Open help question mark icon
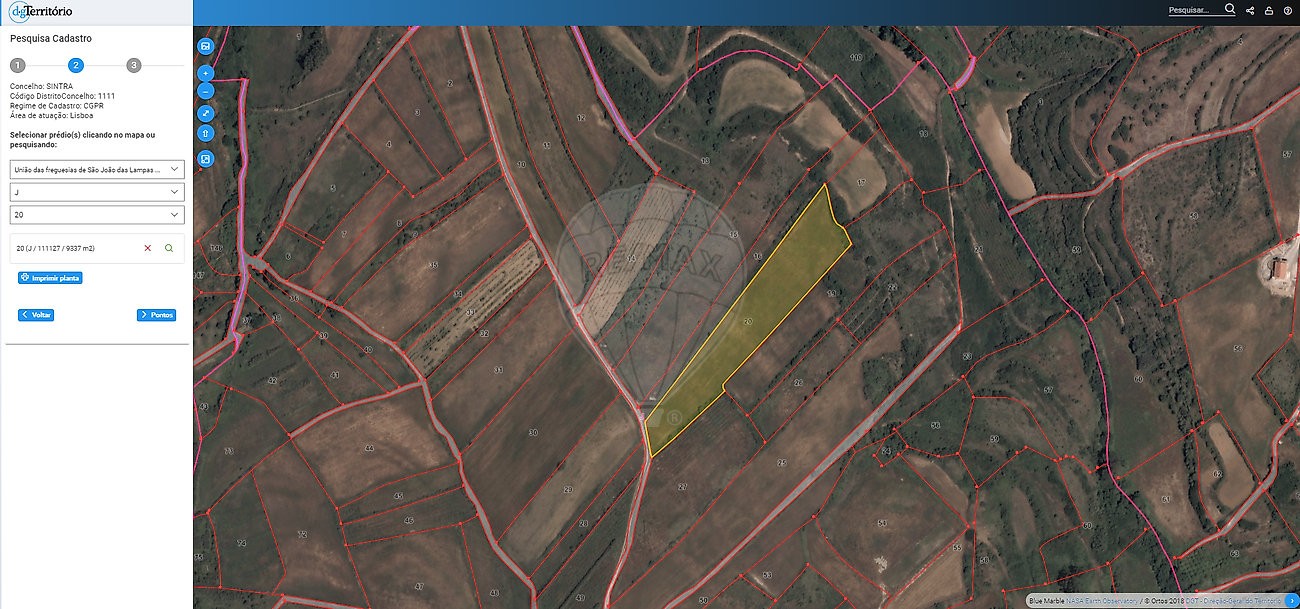 coord(1288,11)
